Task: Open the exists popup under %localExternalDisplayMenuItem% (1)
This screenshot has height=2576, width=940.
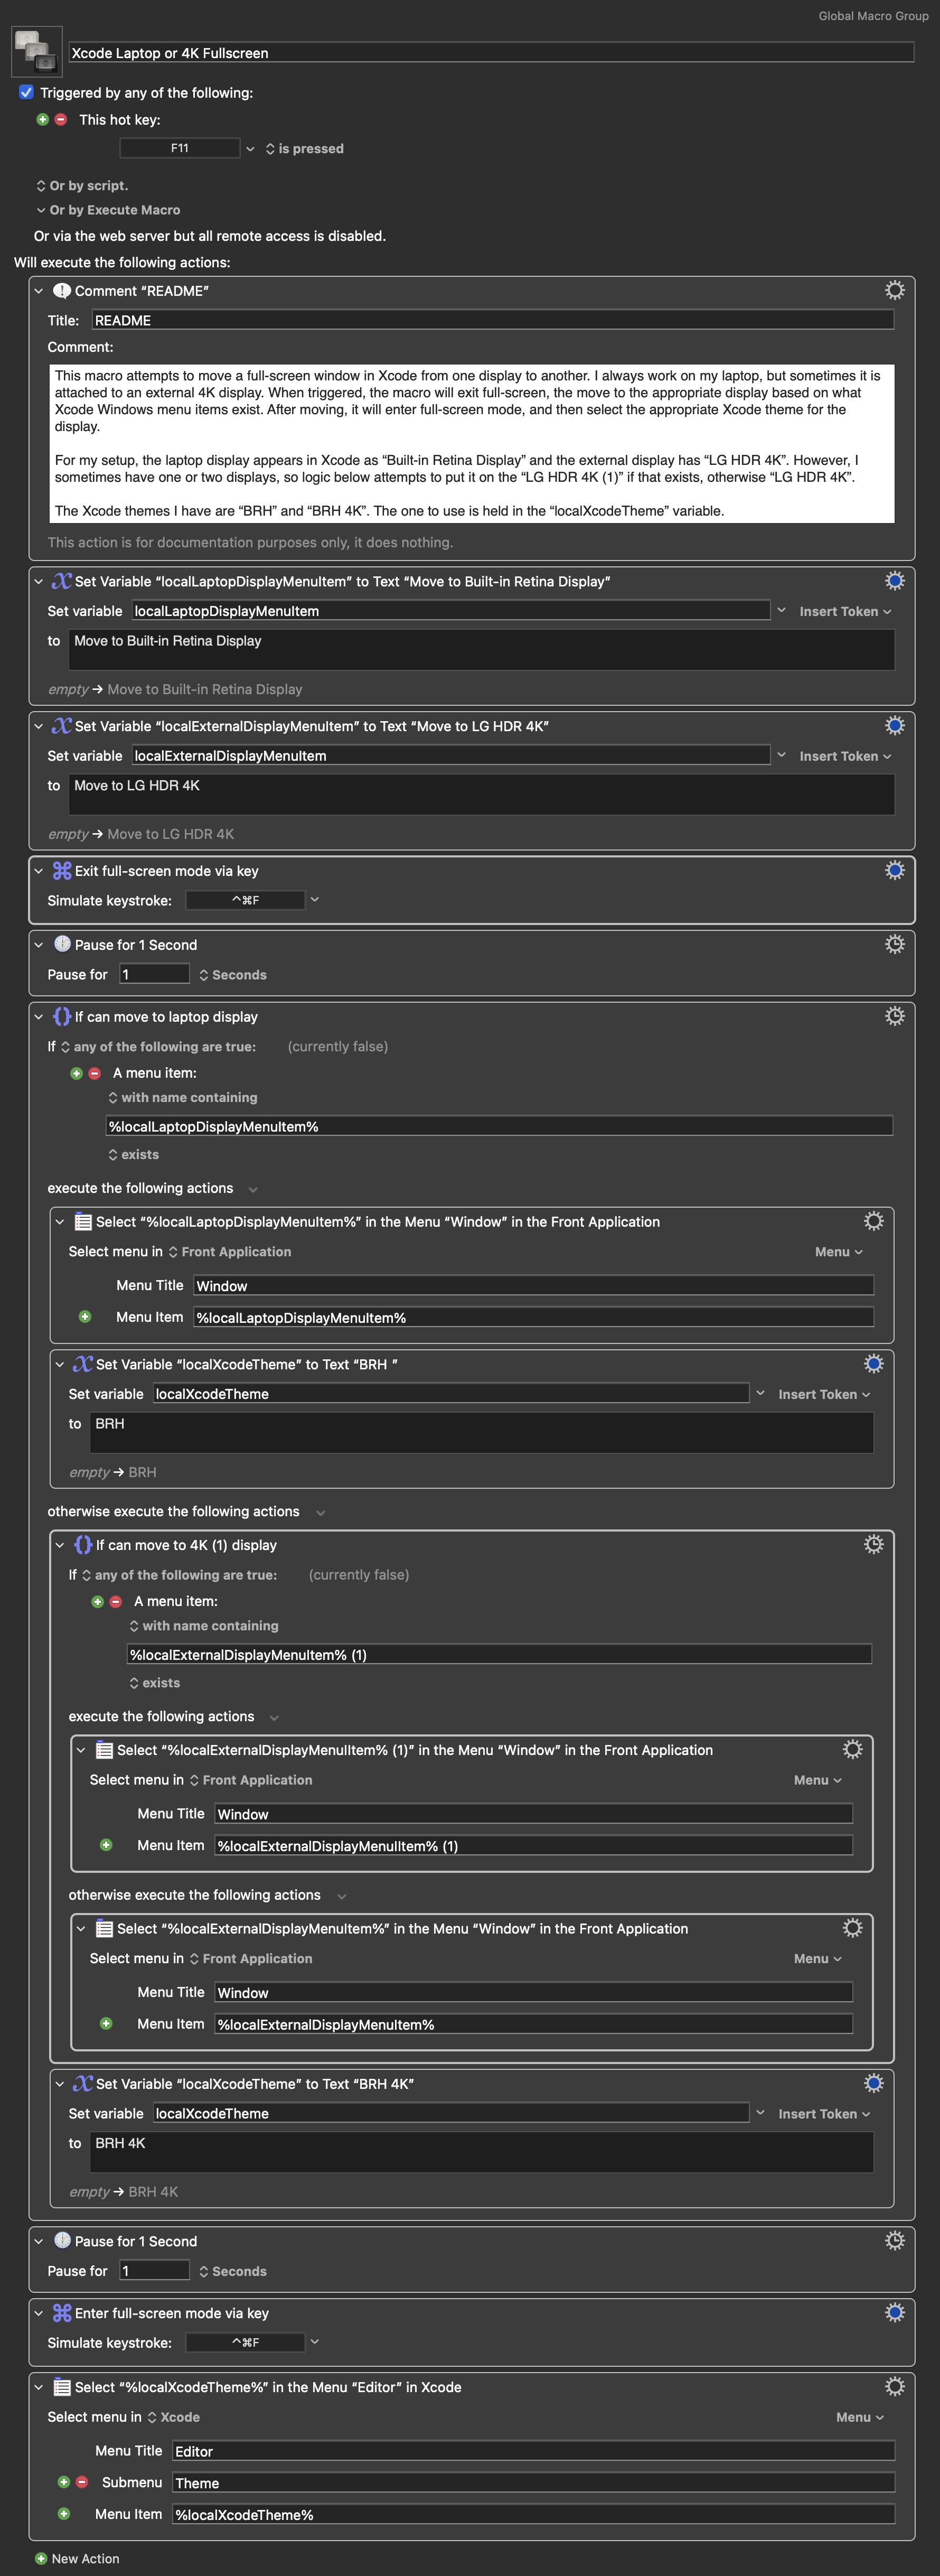Action: point(155,1682)
